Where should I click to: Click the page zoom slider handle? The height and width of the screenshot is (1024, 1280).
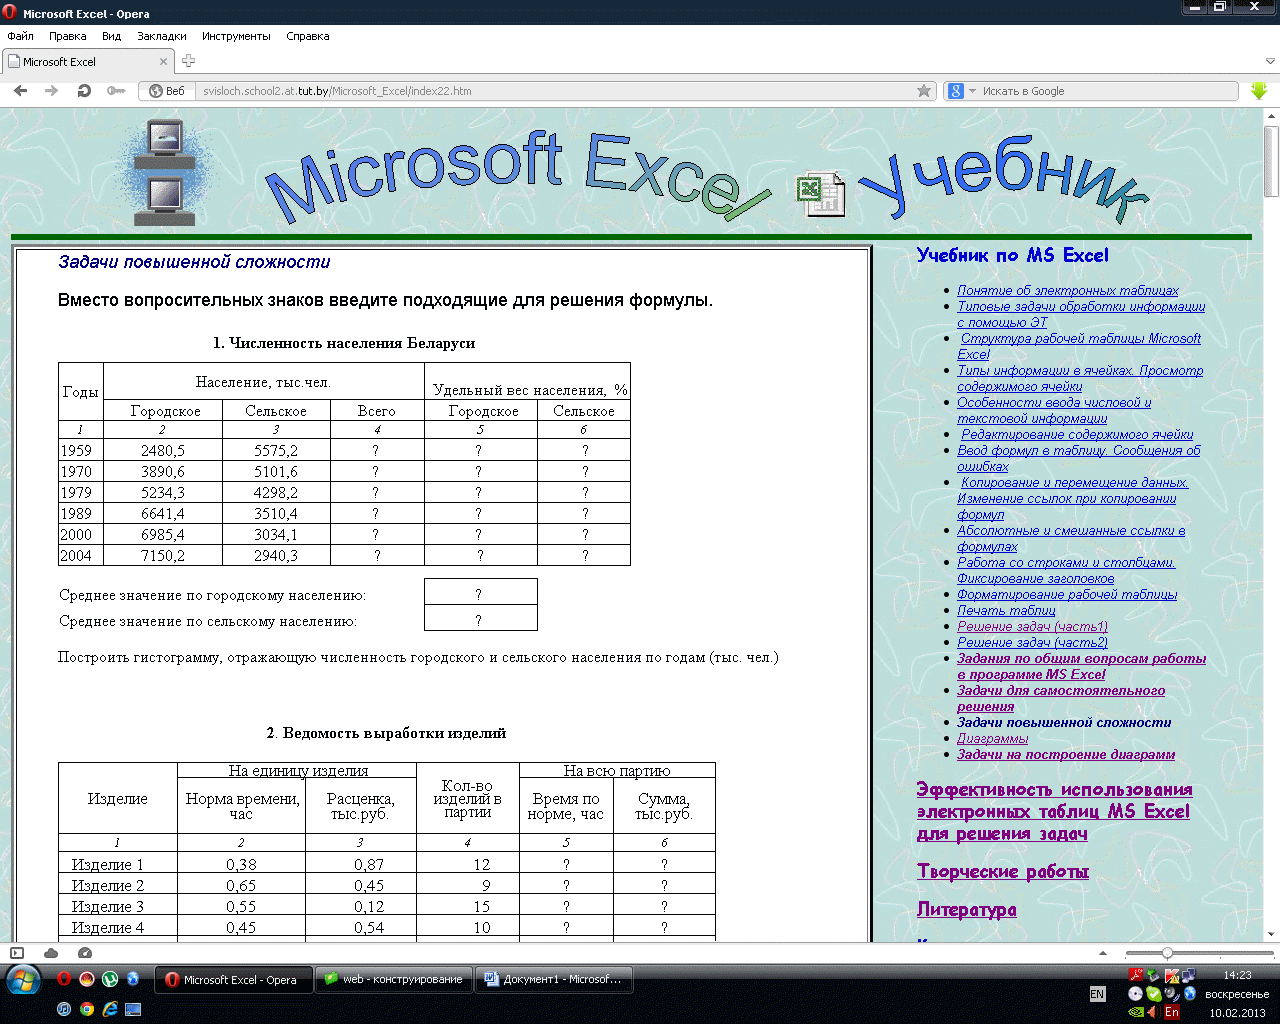pos(1167,953)
